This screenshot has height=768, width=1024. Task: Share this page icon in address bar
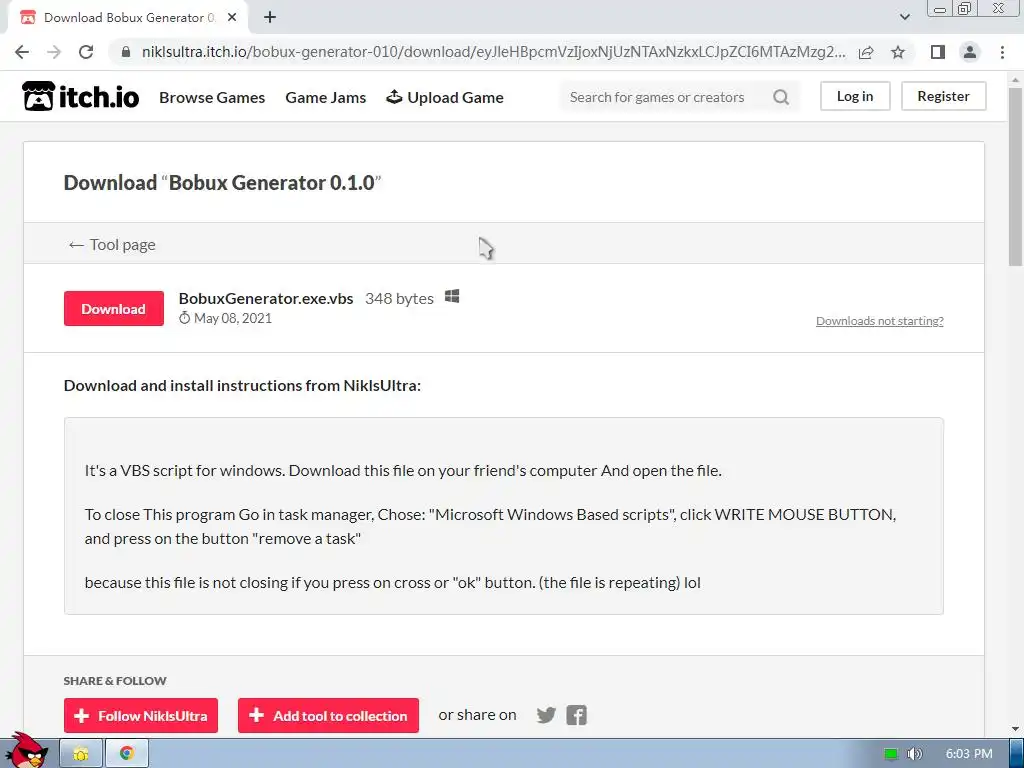click(x=867, y=52)
